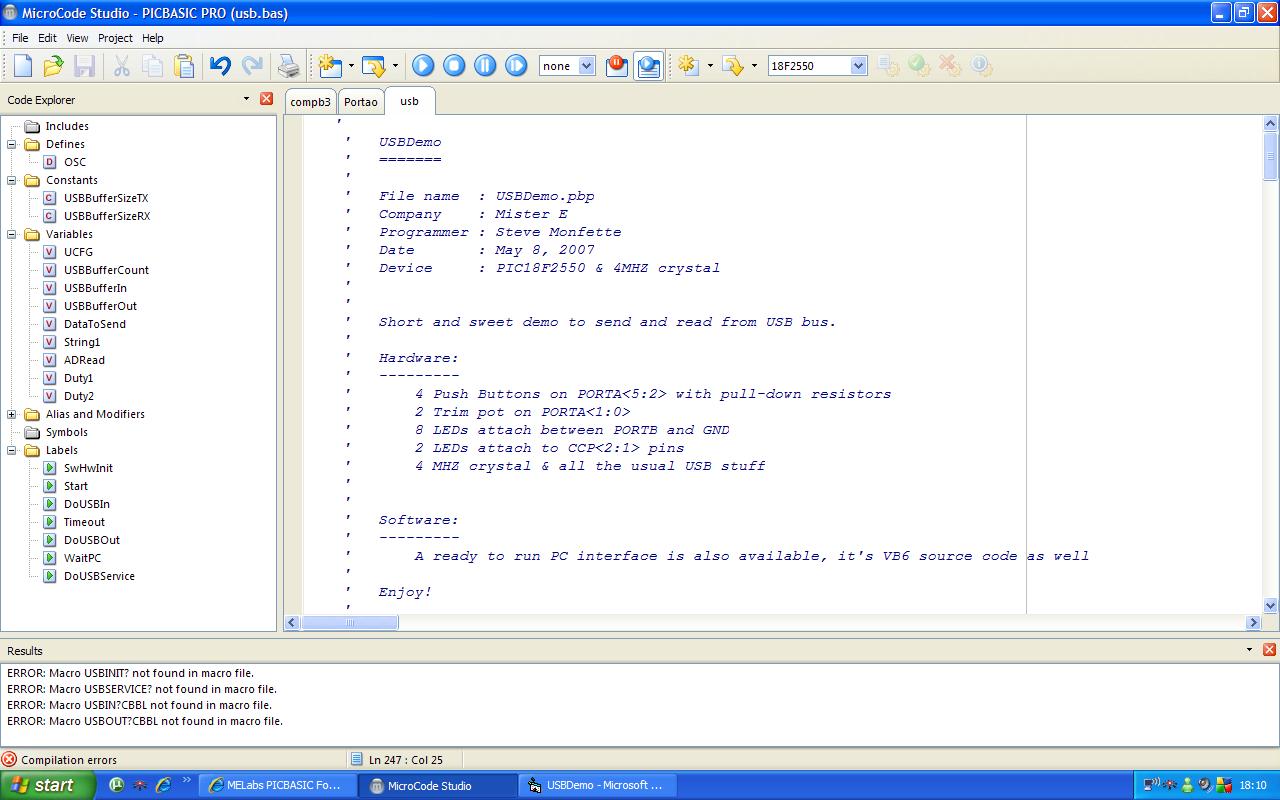Redo the last undone edit
The width and height of the screenshot is (1280, 800).
pos(252,66)
